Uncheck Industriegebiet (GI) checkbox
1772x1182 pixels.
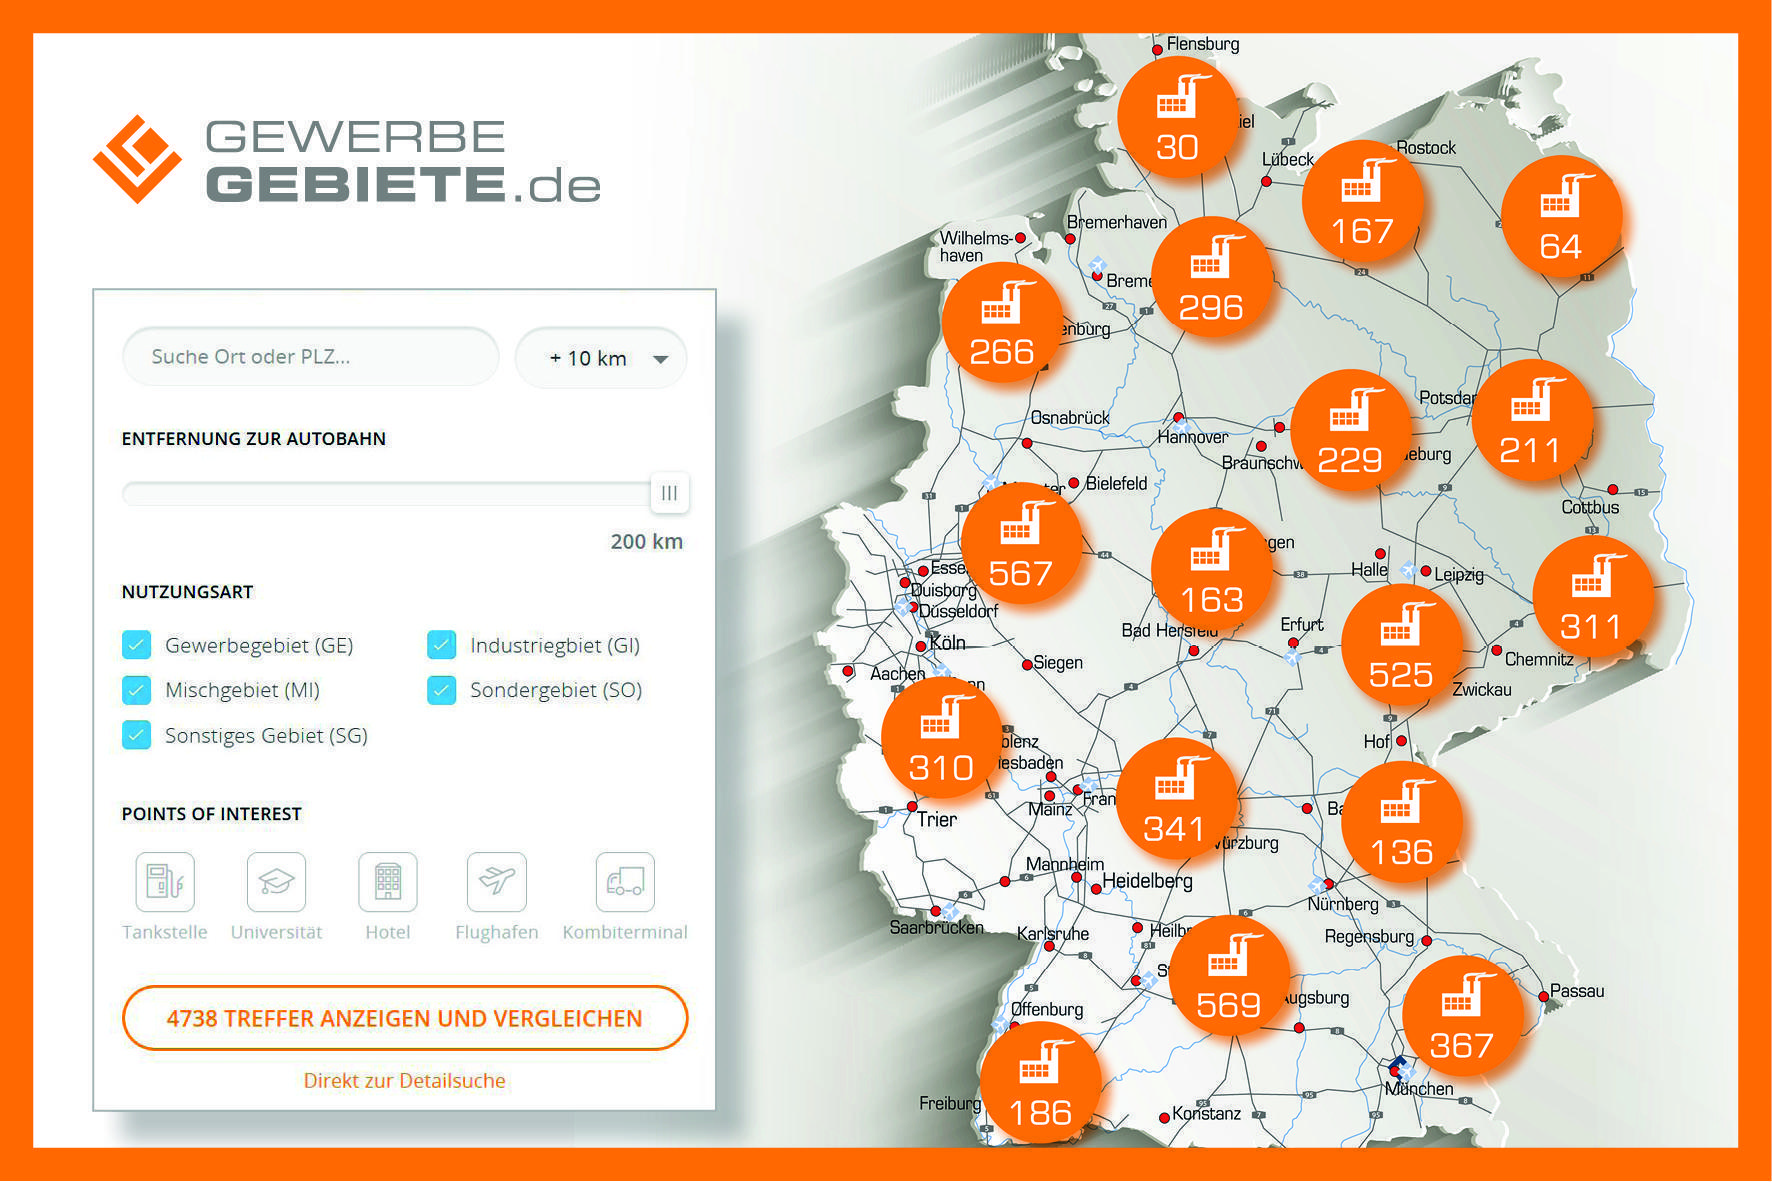(441, 645)
